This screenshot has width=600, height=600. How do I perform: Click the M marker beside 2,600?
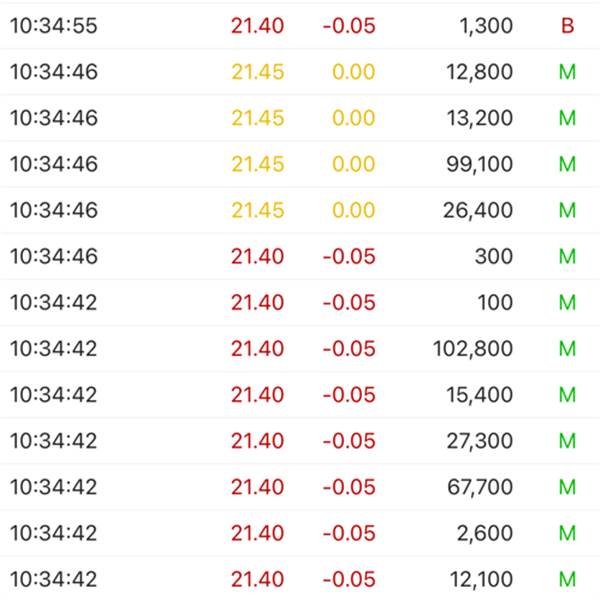pos(567,533)
